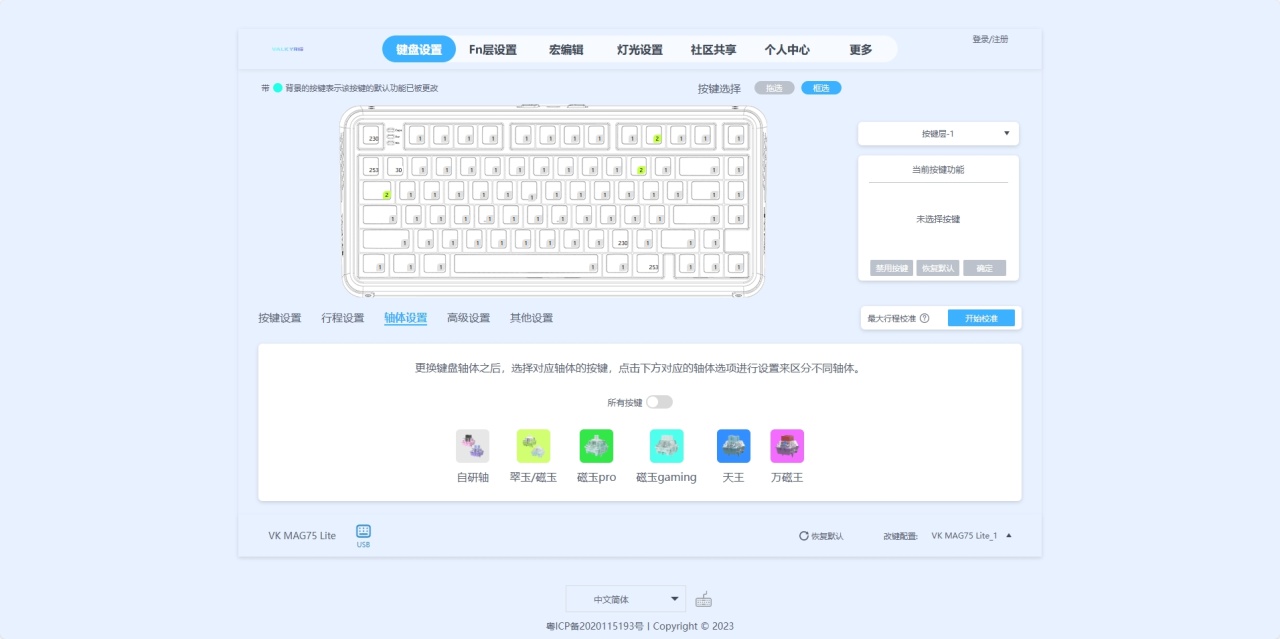Select the 翠玉/磁玉 switch icon
Screen dimensions: 1280x639
tap(533, 446)
